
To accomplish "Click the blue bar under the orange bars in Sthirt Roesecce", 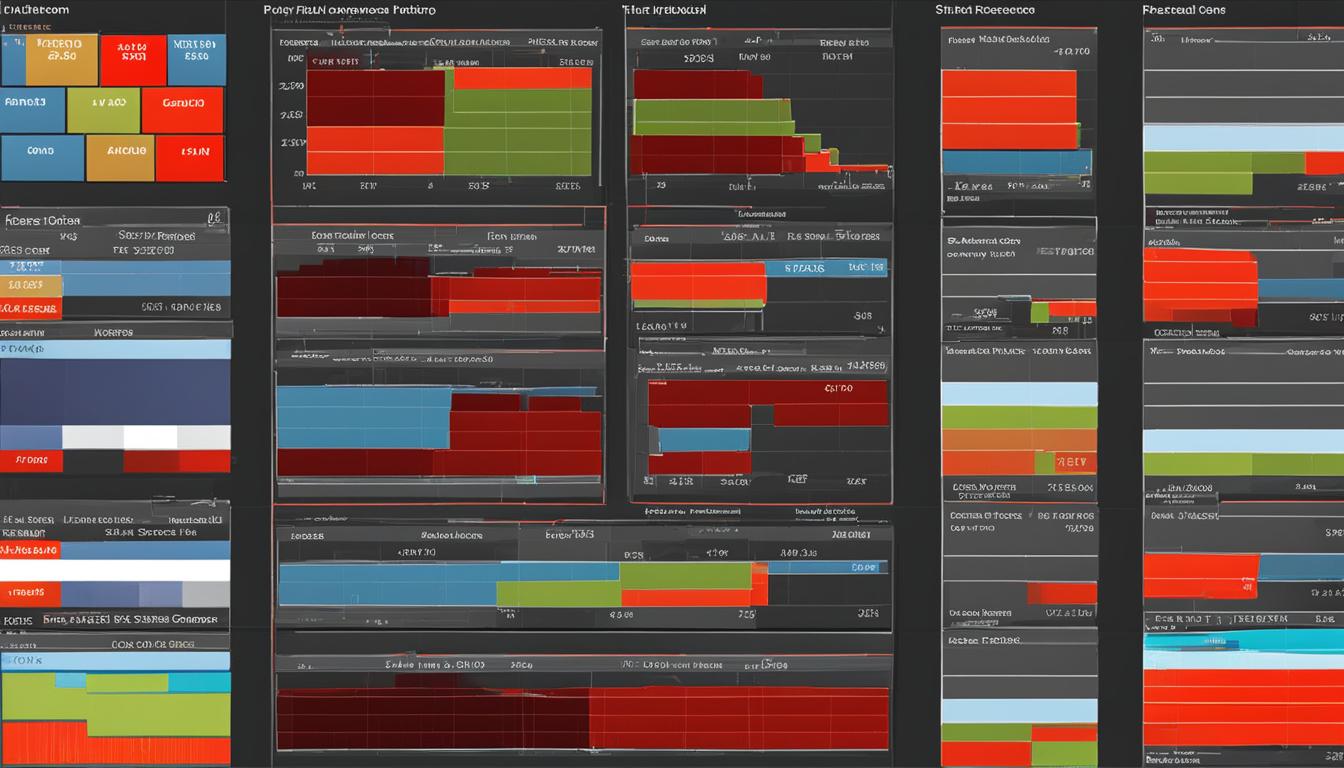I will (x=1014, y=162).
